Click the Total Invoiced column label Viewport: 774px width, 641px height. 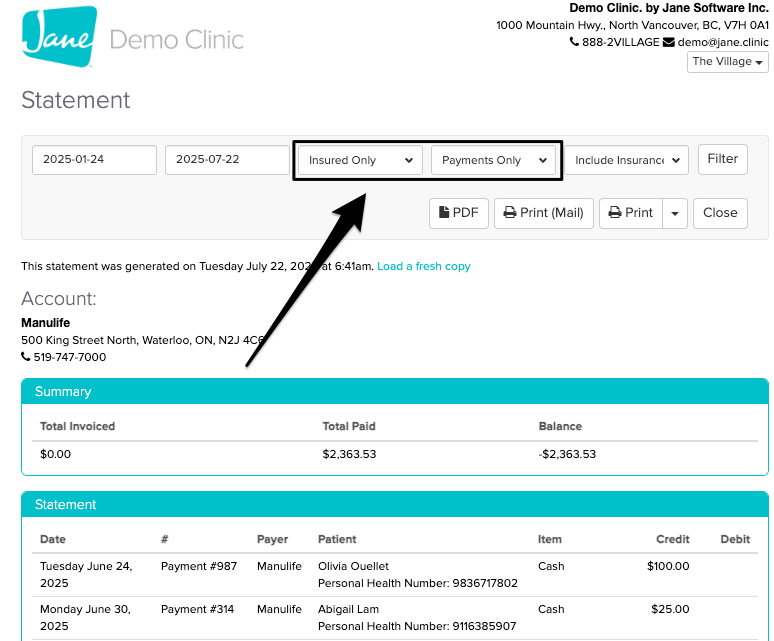pyautogui.click(x=77, y=426)
